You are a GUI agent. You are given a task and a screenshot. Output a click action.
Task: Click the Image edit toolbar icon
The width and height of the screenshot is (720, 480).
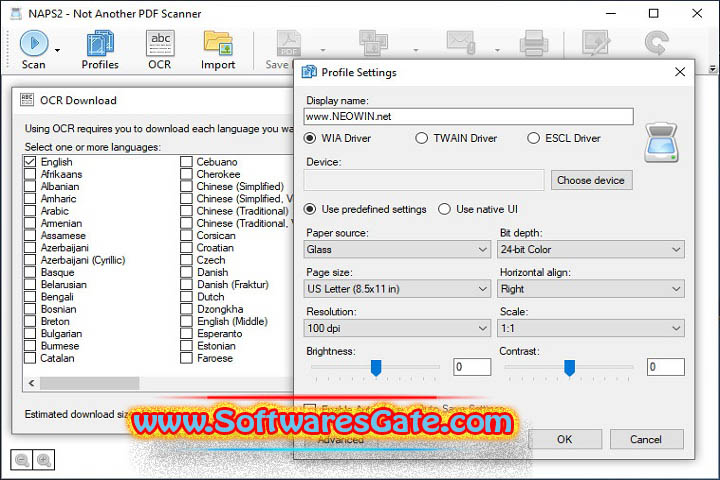pos(596,43)
